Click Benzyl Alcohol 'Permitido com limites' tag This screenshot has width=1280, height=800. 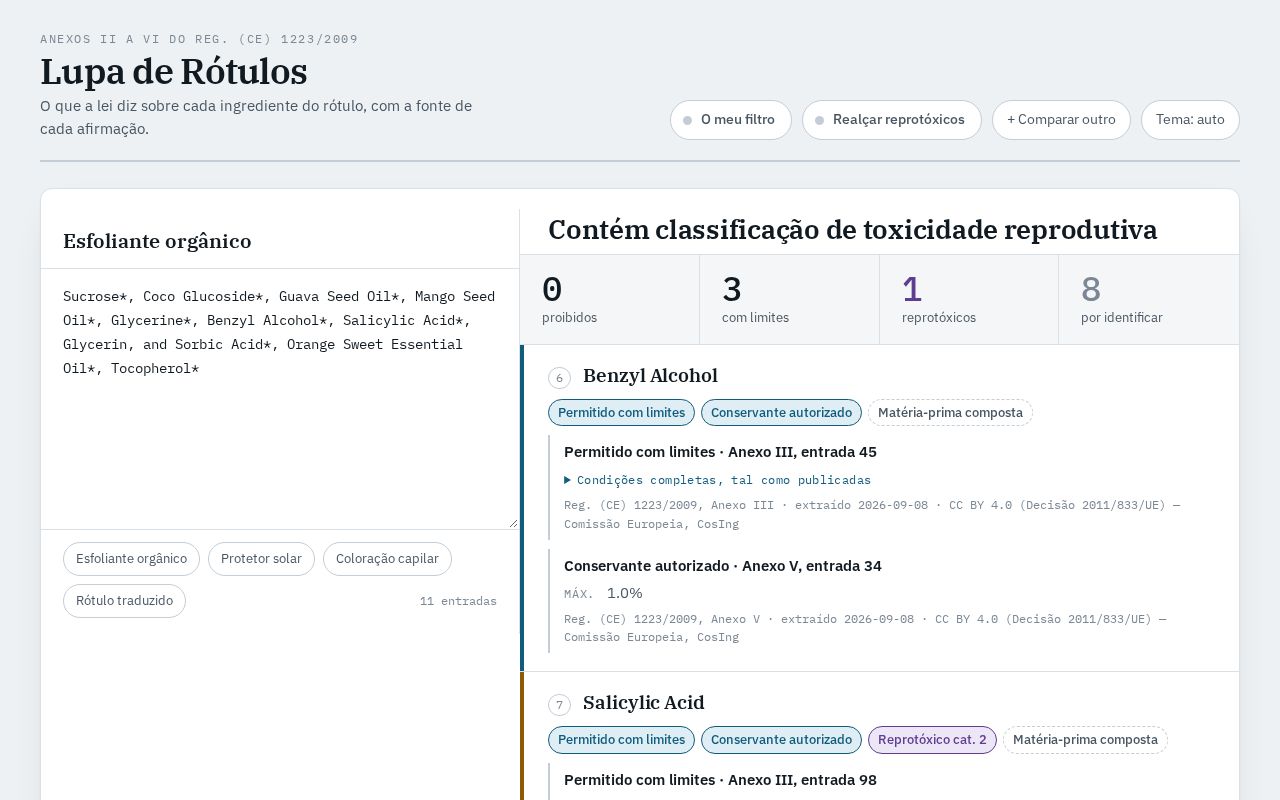pyautogui.click(x=621, y=412)
